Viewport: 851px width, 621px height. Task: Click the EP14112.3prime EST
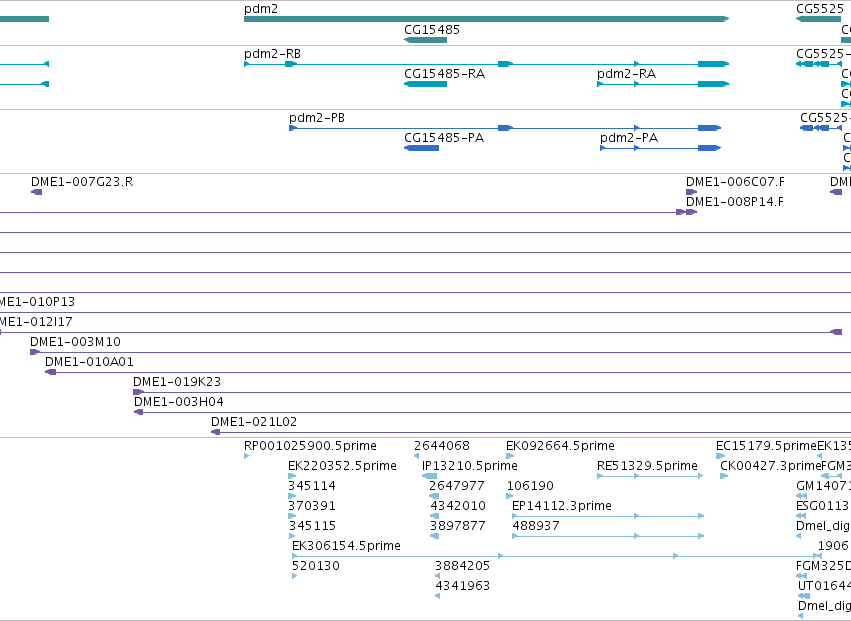(608, 516)
